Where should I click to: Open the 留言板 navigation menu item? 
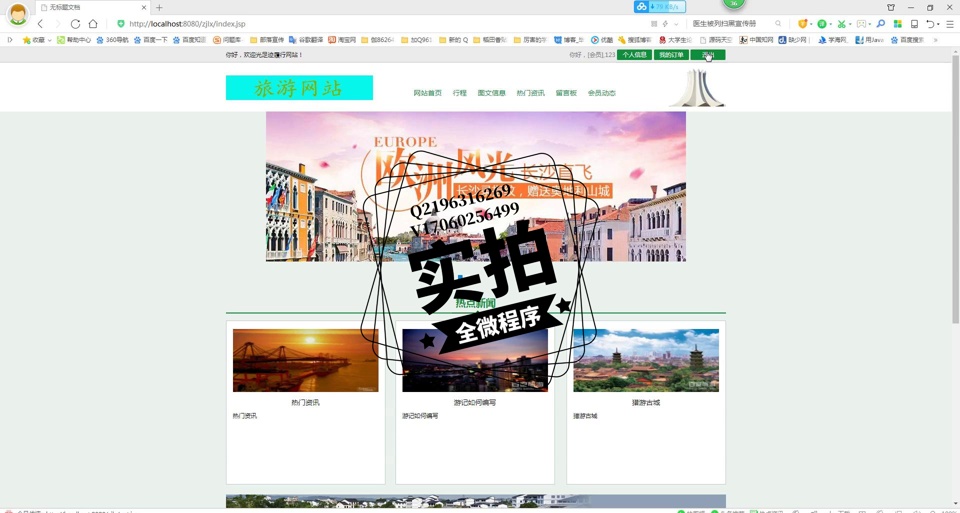[566, 93]
